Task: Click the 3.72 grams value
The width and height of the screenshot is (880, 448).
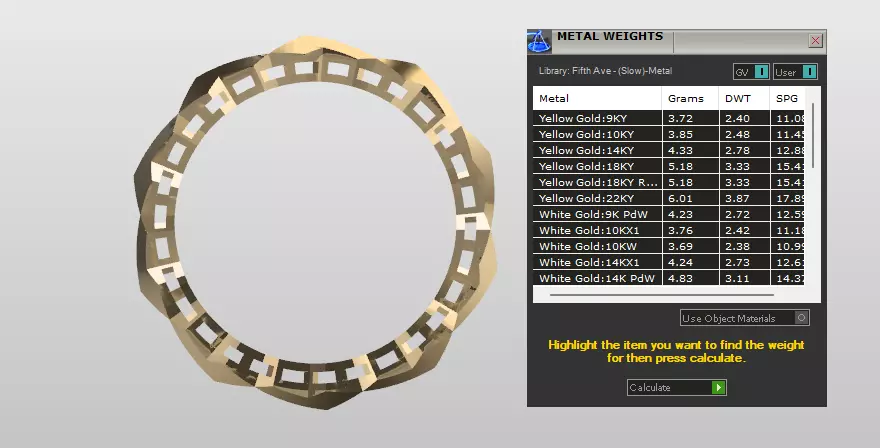Action: [x=680, y=118]
